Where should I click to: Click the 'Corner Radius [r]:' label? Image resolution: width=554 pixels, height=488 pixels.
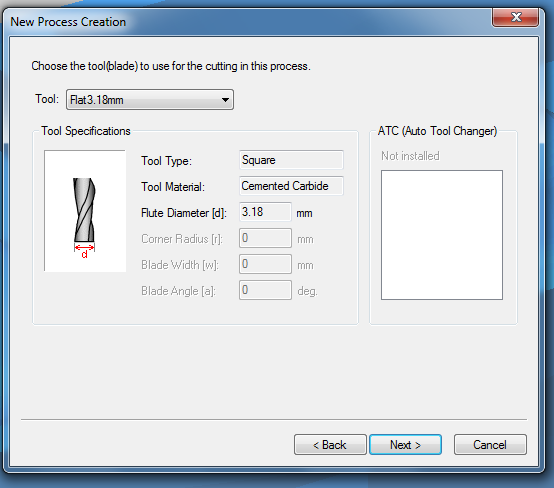[182, 239]
